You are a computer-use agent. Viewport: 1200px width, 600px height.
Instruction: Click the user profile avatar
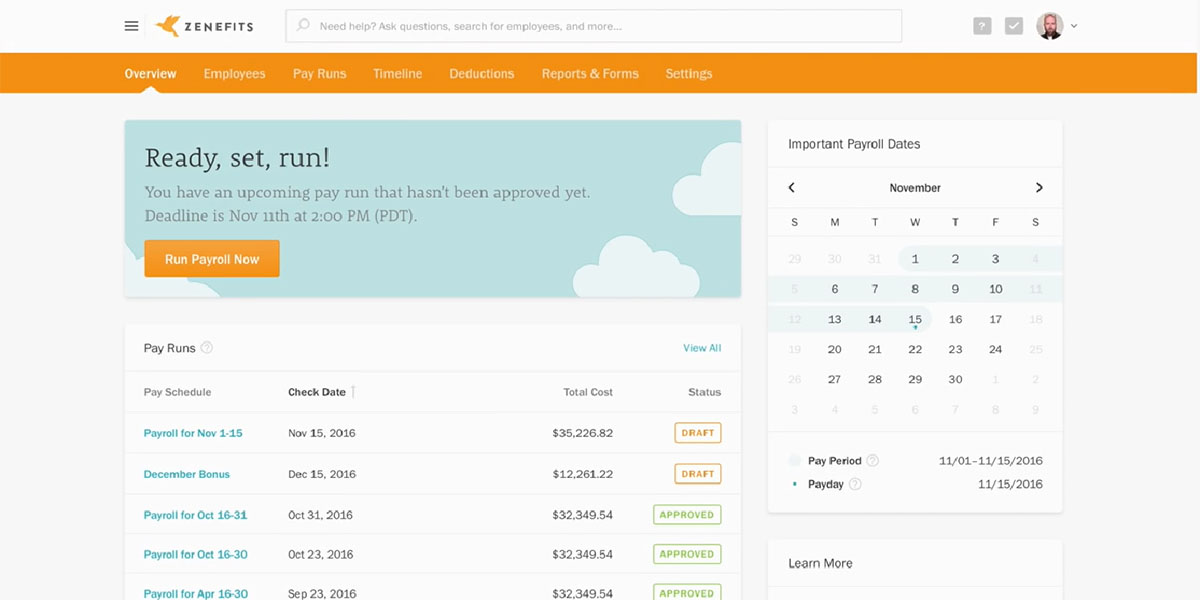click(x=1049, y=26)
